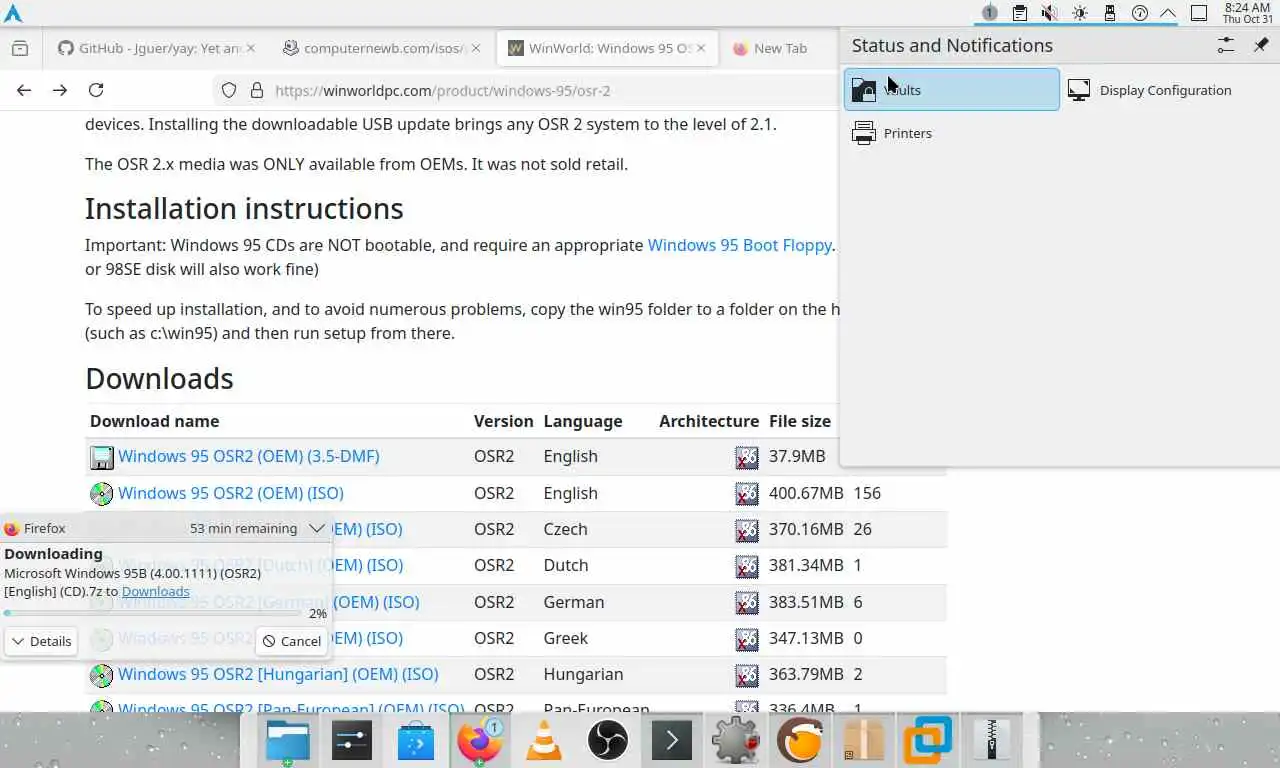The image size is (1280, 768).
Task: Click the 2% download progress bar
Action: [x=152, y=613]
